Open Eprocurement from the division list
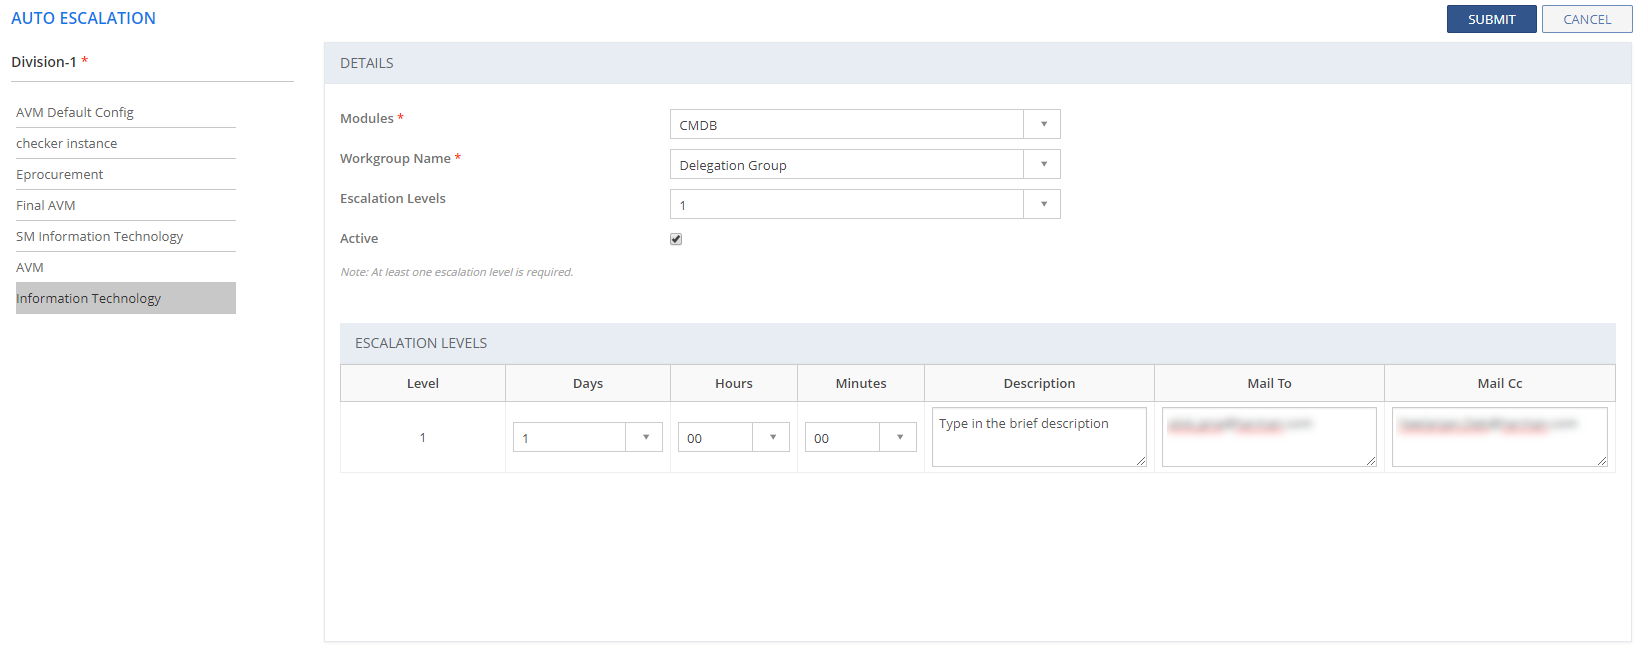Viewport: 1648px width, 654px height. coord(60,175)
